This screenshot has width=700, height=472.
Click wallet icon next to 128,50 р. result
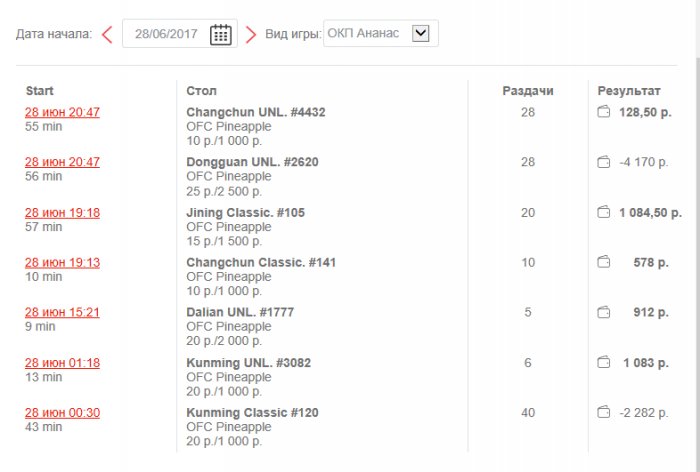point(604,111)
